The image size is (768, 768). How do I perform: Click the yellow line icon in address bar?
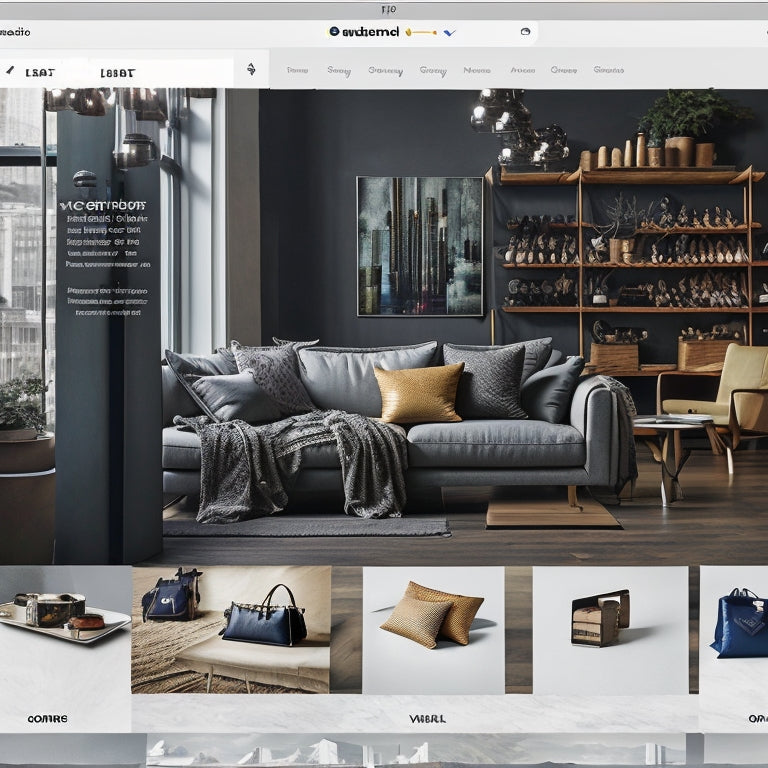[x=422, y=32]
